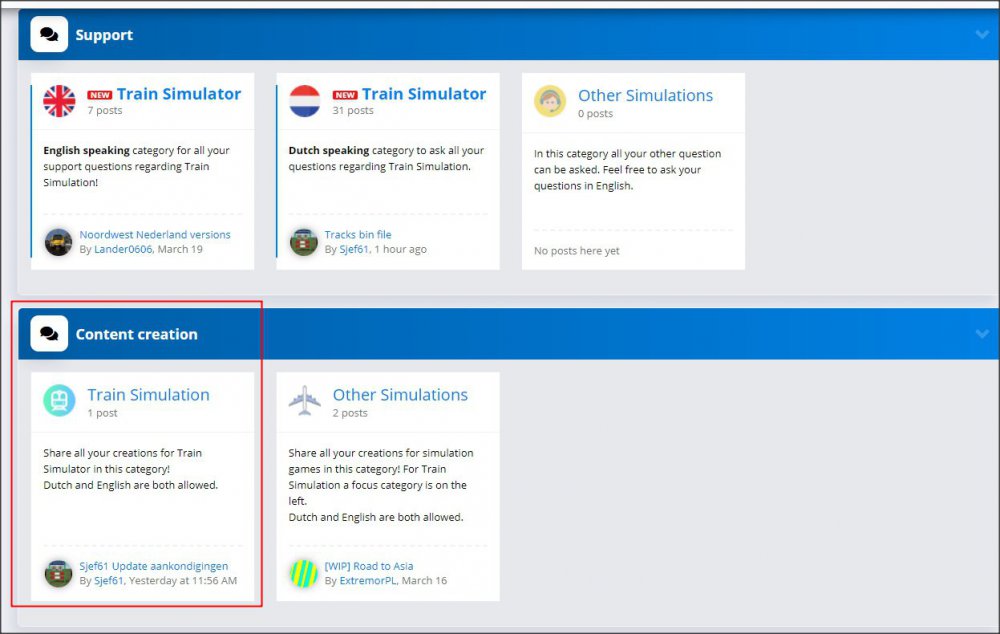Click the UK flag forum icon
The height and width of the screenshot is (634, 1000).
point(59,101)
